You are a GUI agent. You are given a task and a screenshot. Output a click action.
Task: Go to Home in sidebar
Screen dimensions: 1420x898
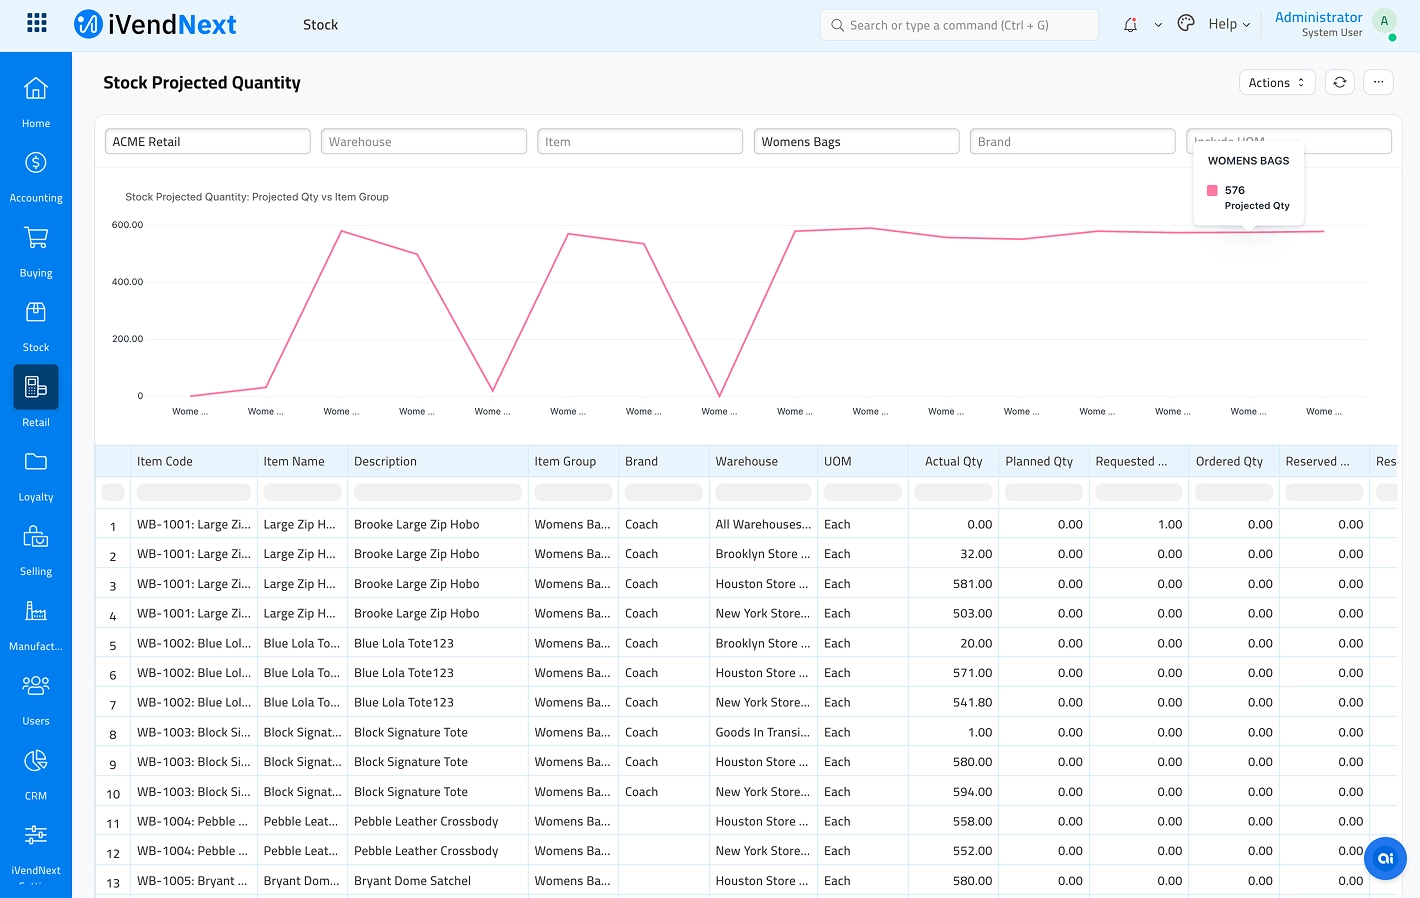pos(36,101)
